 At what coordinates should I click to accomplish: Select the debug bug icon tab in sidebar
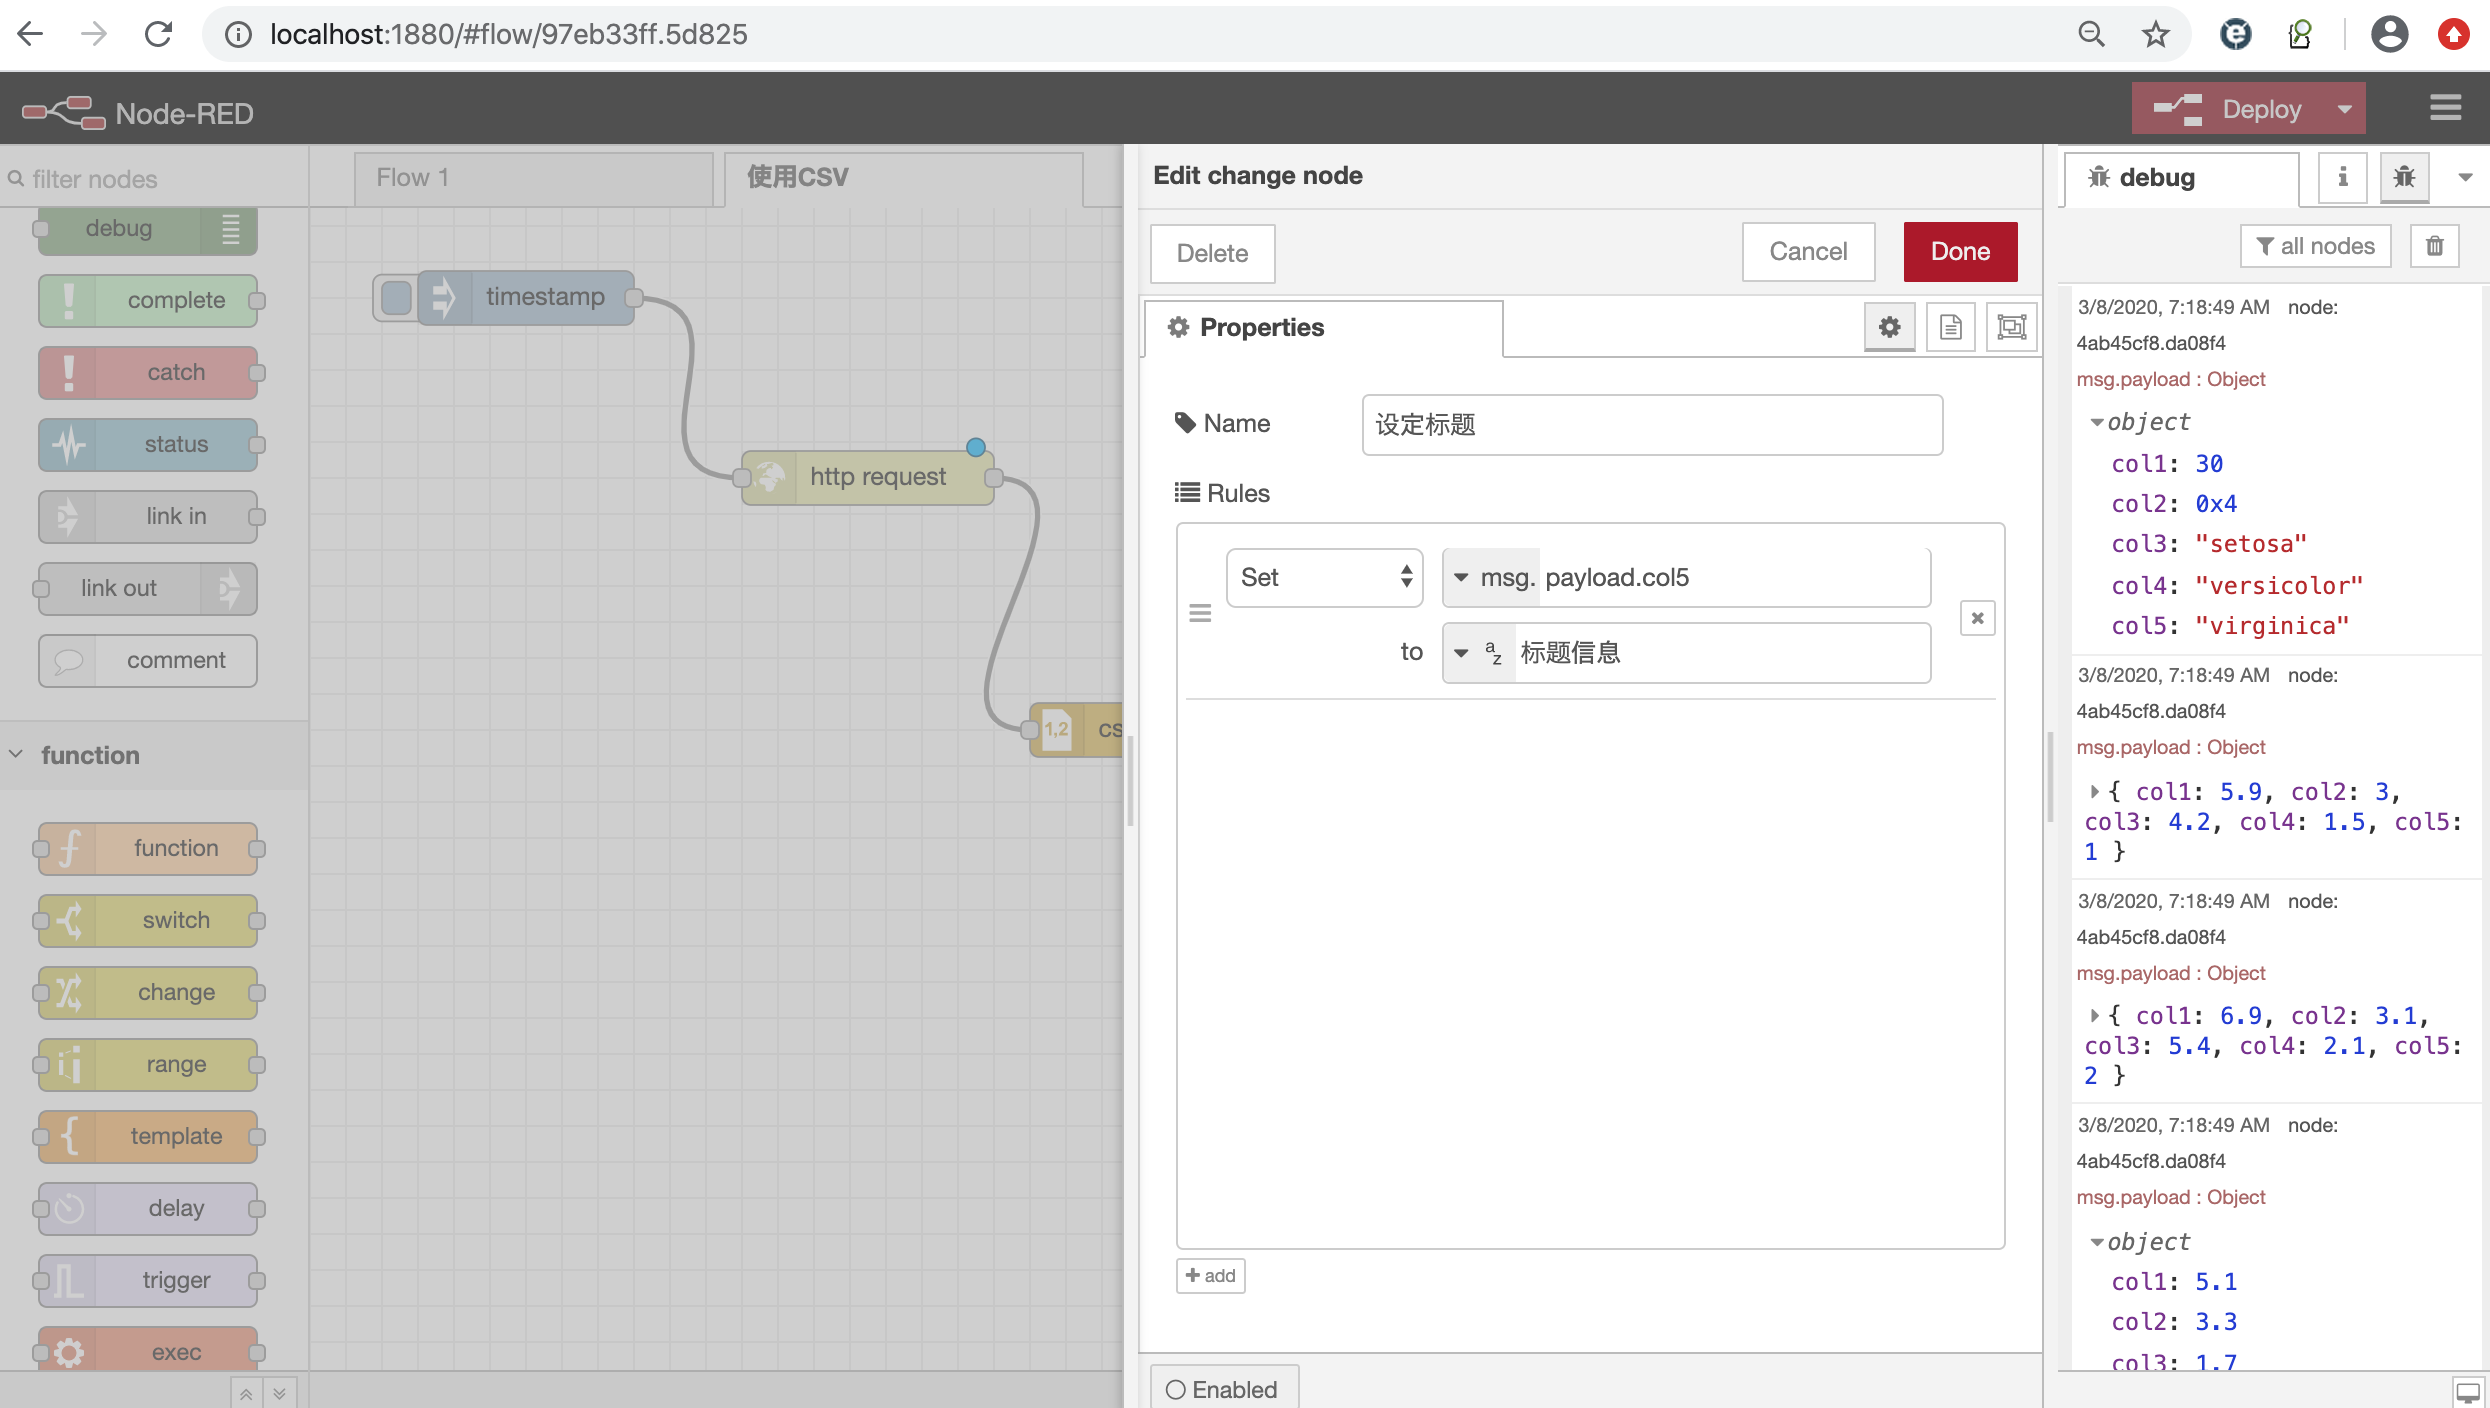click(x=2404, y=177)
